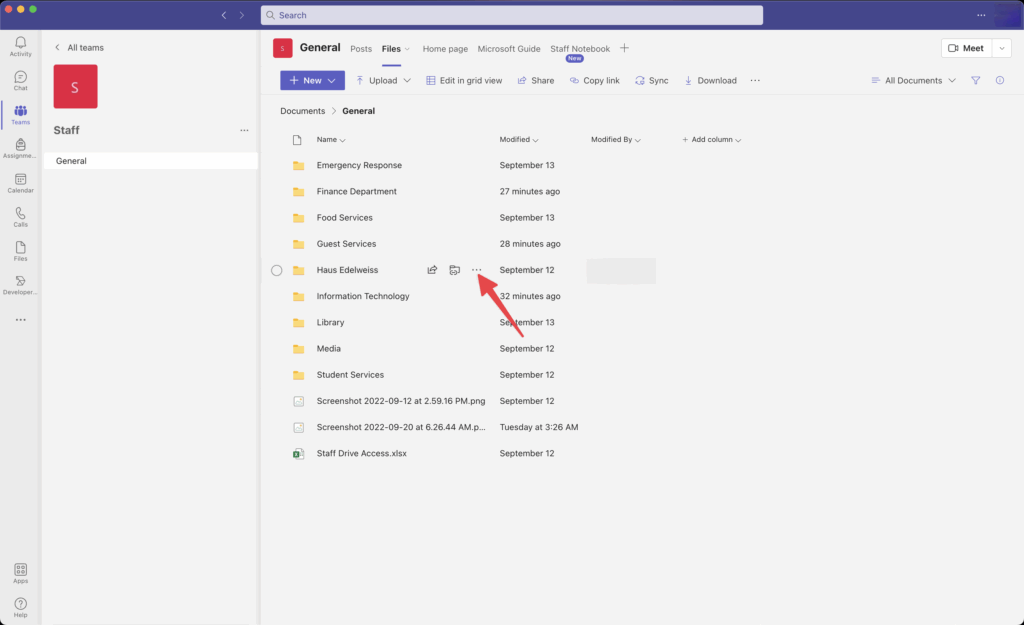Click Copy link in the toolbar
This screenshot has width=1024, height=625.
coord(593,80)
